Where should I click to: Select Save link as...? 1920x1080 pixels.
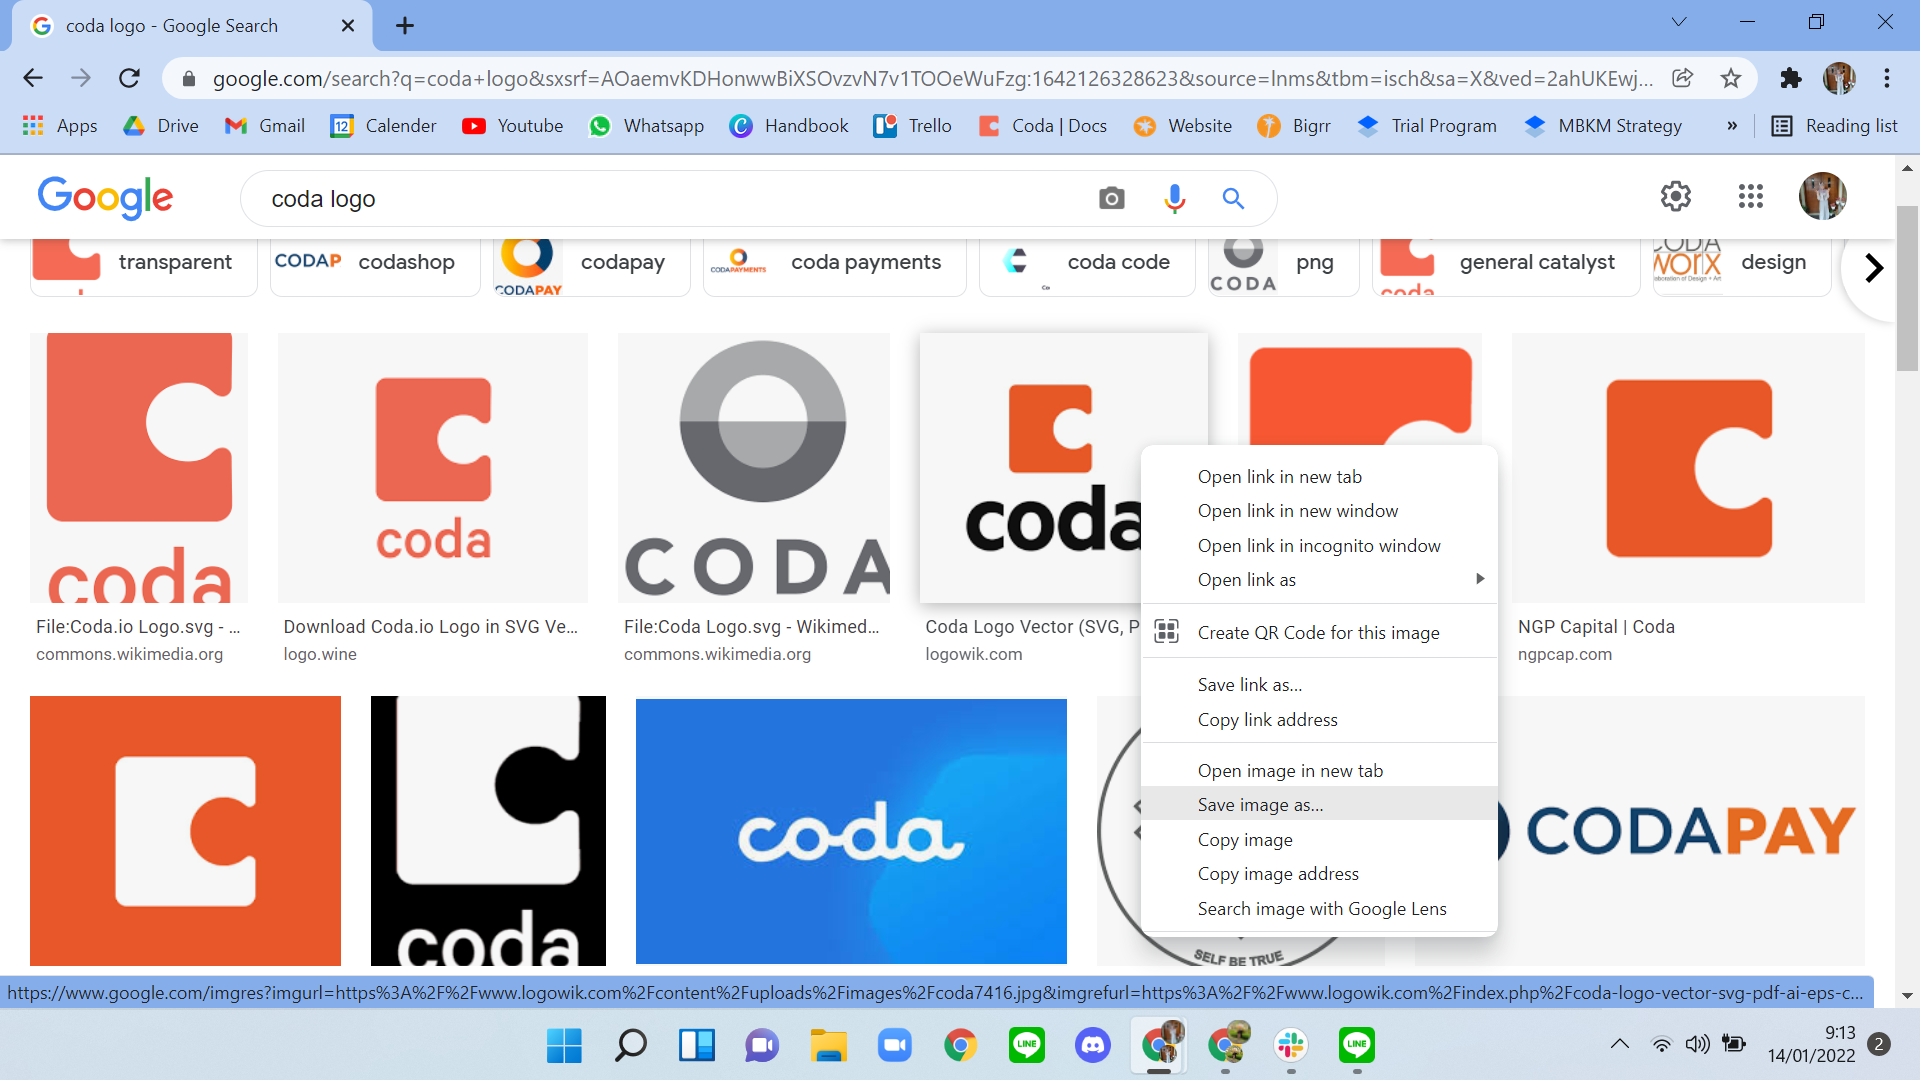(x=1319, y=684)
